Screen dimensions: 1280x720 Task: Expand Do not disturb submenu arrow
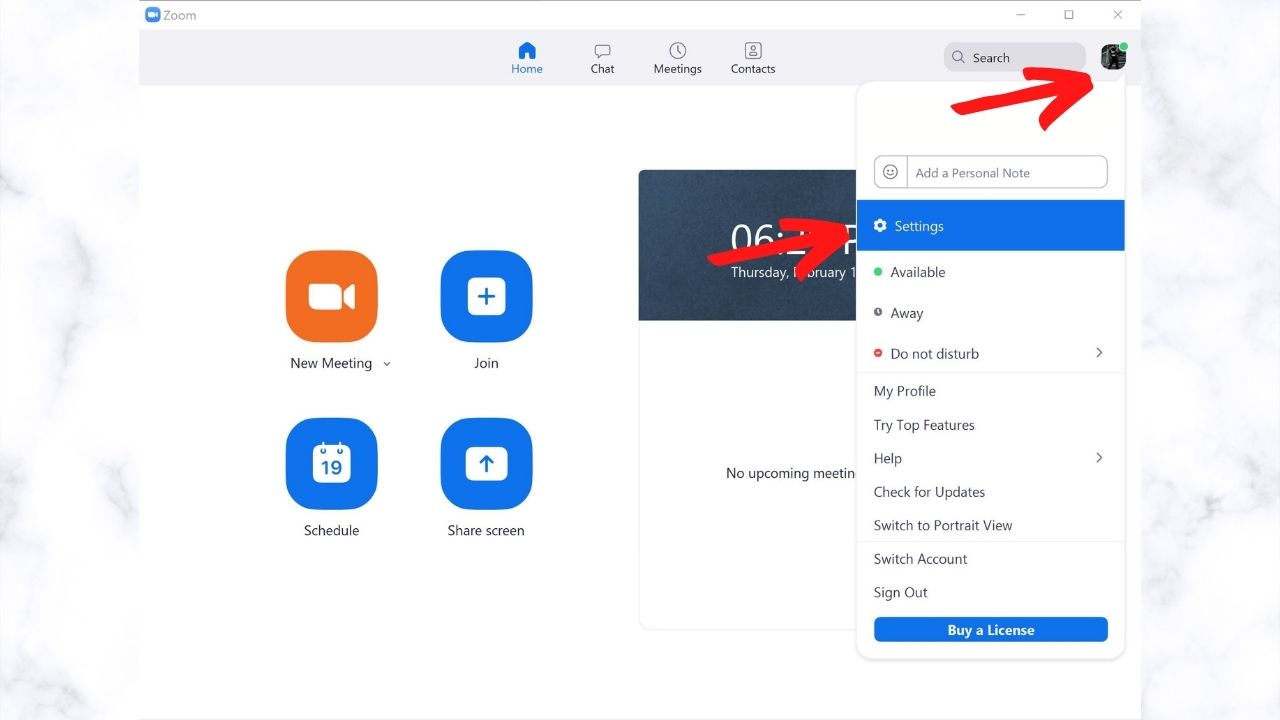(1099, 353)
